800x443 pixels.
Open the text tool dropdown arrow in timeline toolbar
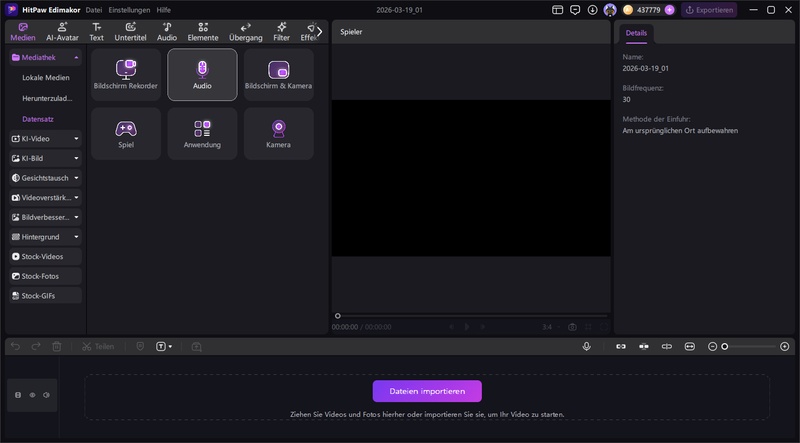click(170, 347)
